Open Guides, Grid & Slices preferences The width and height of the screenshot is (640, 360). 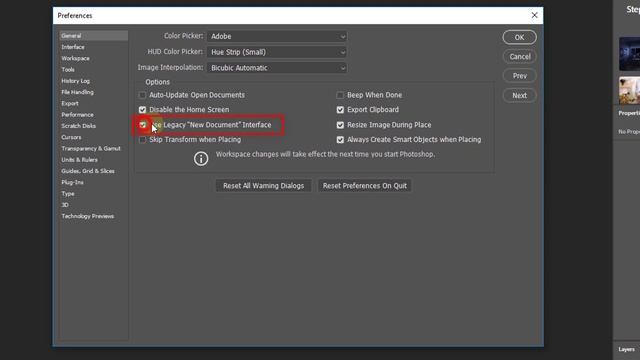click(88, 171)
